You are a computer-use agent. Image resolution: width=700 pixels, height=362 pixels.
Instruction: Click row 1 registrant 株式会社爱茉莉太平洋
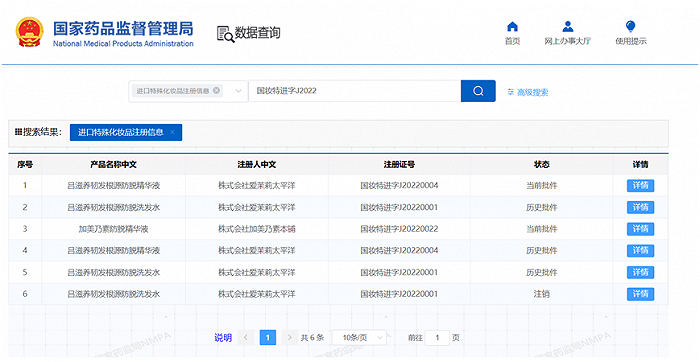tap(257, 186)
